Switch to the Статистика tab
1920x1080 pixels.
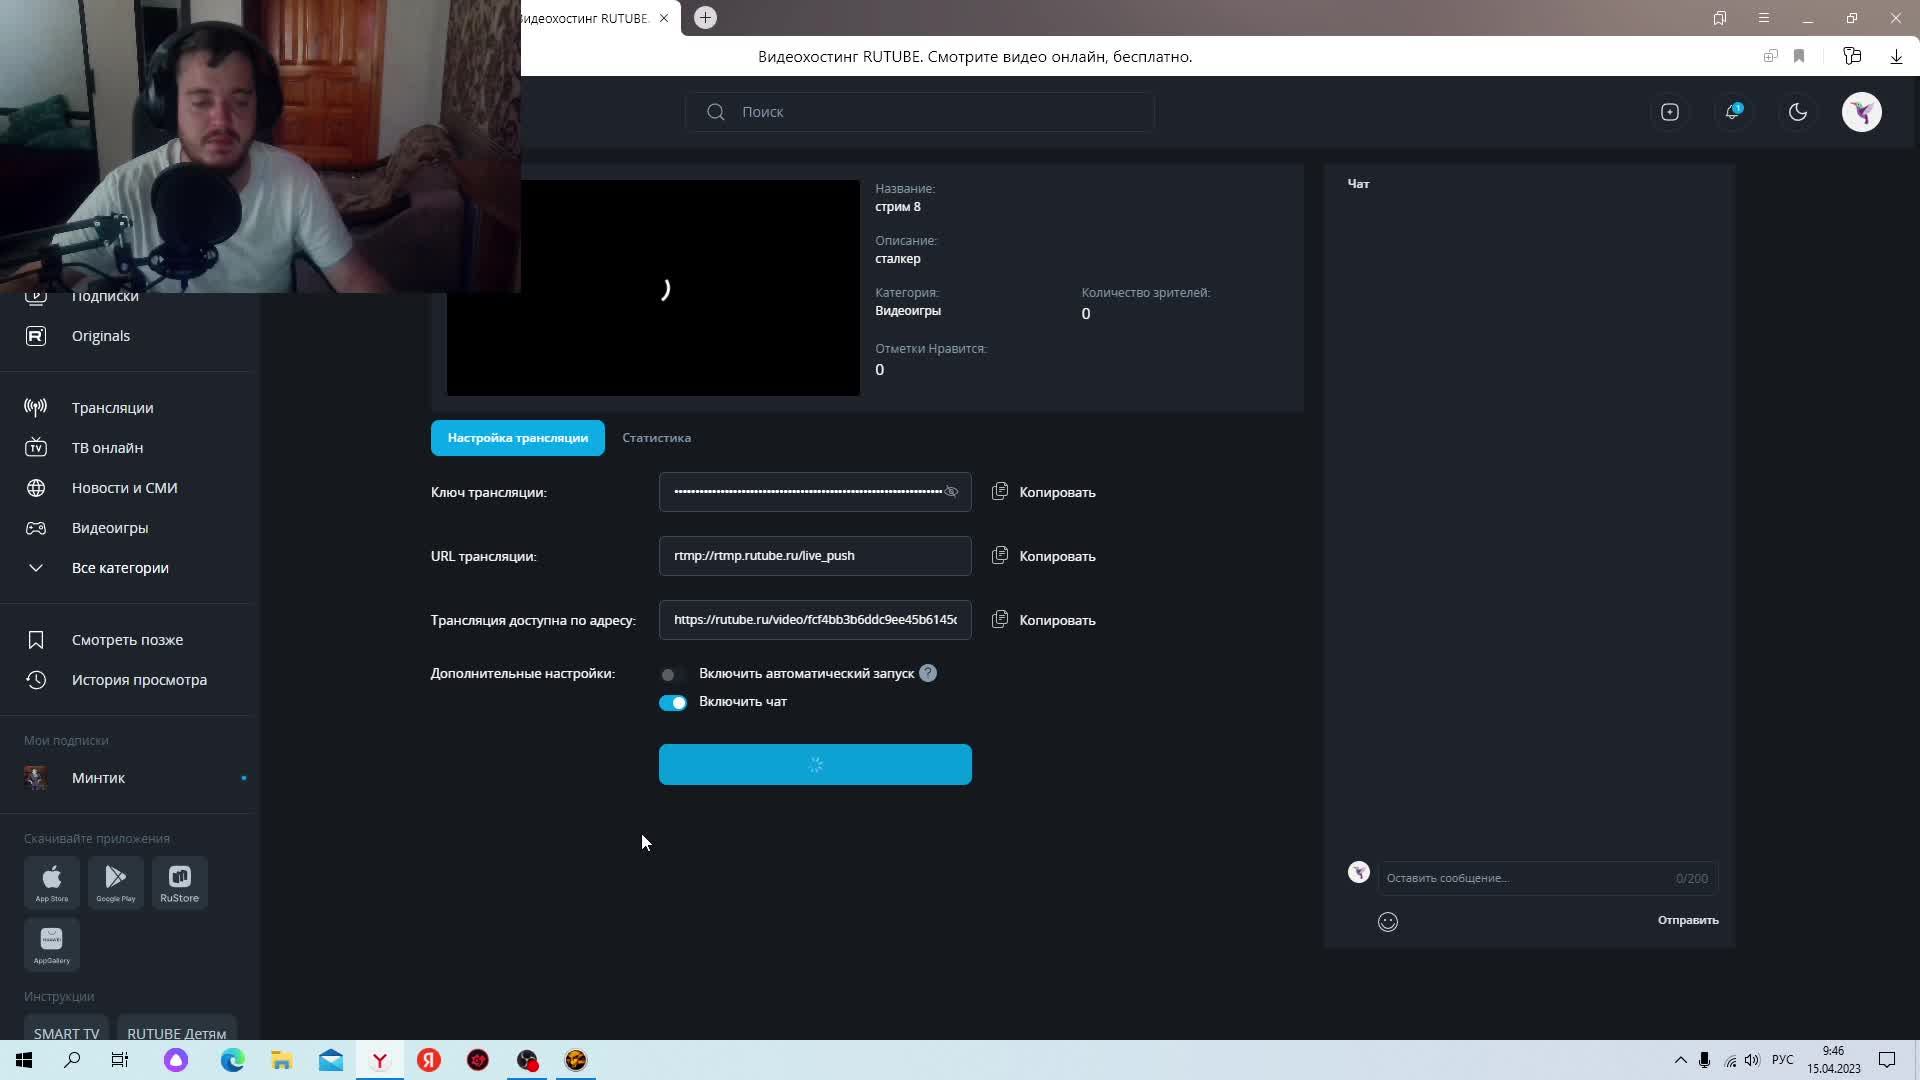tap(656, 438)
